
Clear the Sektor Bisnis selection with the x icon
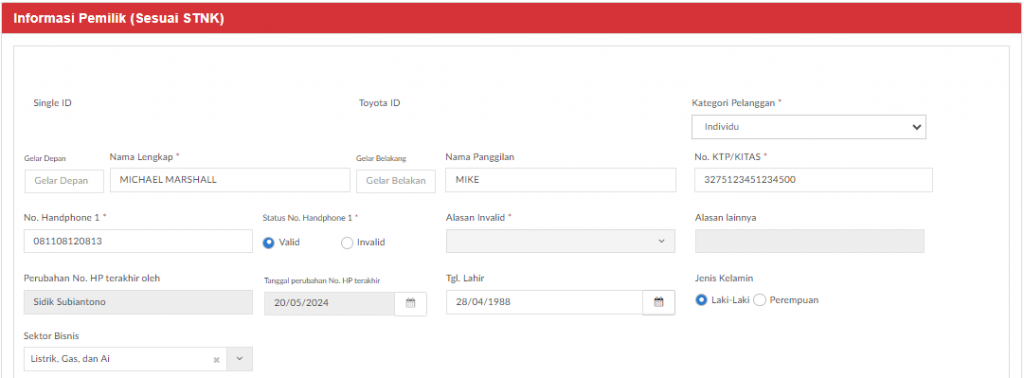pyautogui.click(x=216, y=360)
